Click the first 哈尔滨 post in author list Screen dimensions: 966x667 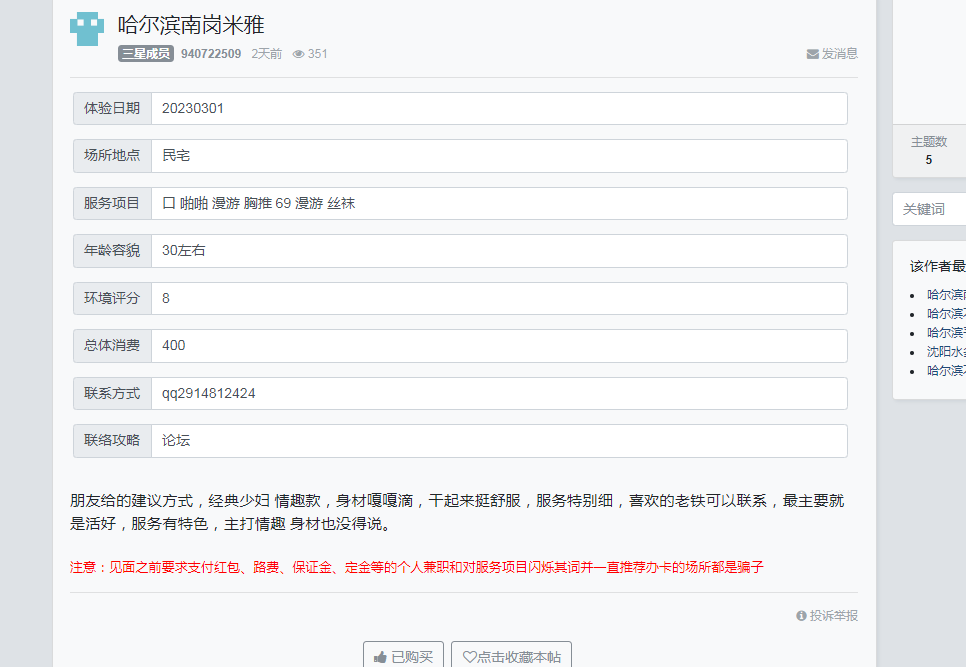(944, 293)
